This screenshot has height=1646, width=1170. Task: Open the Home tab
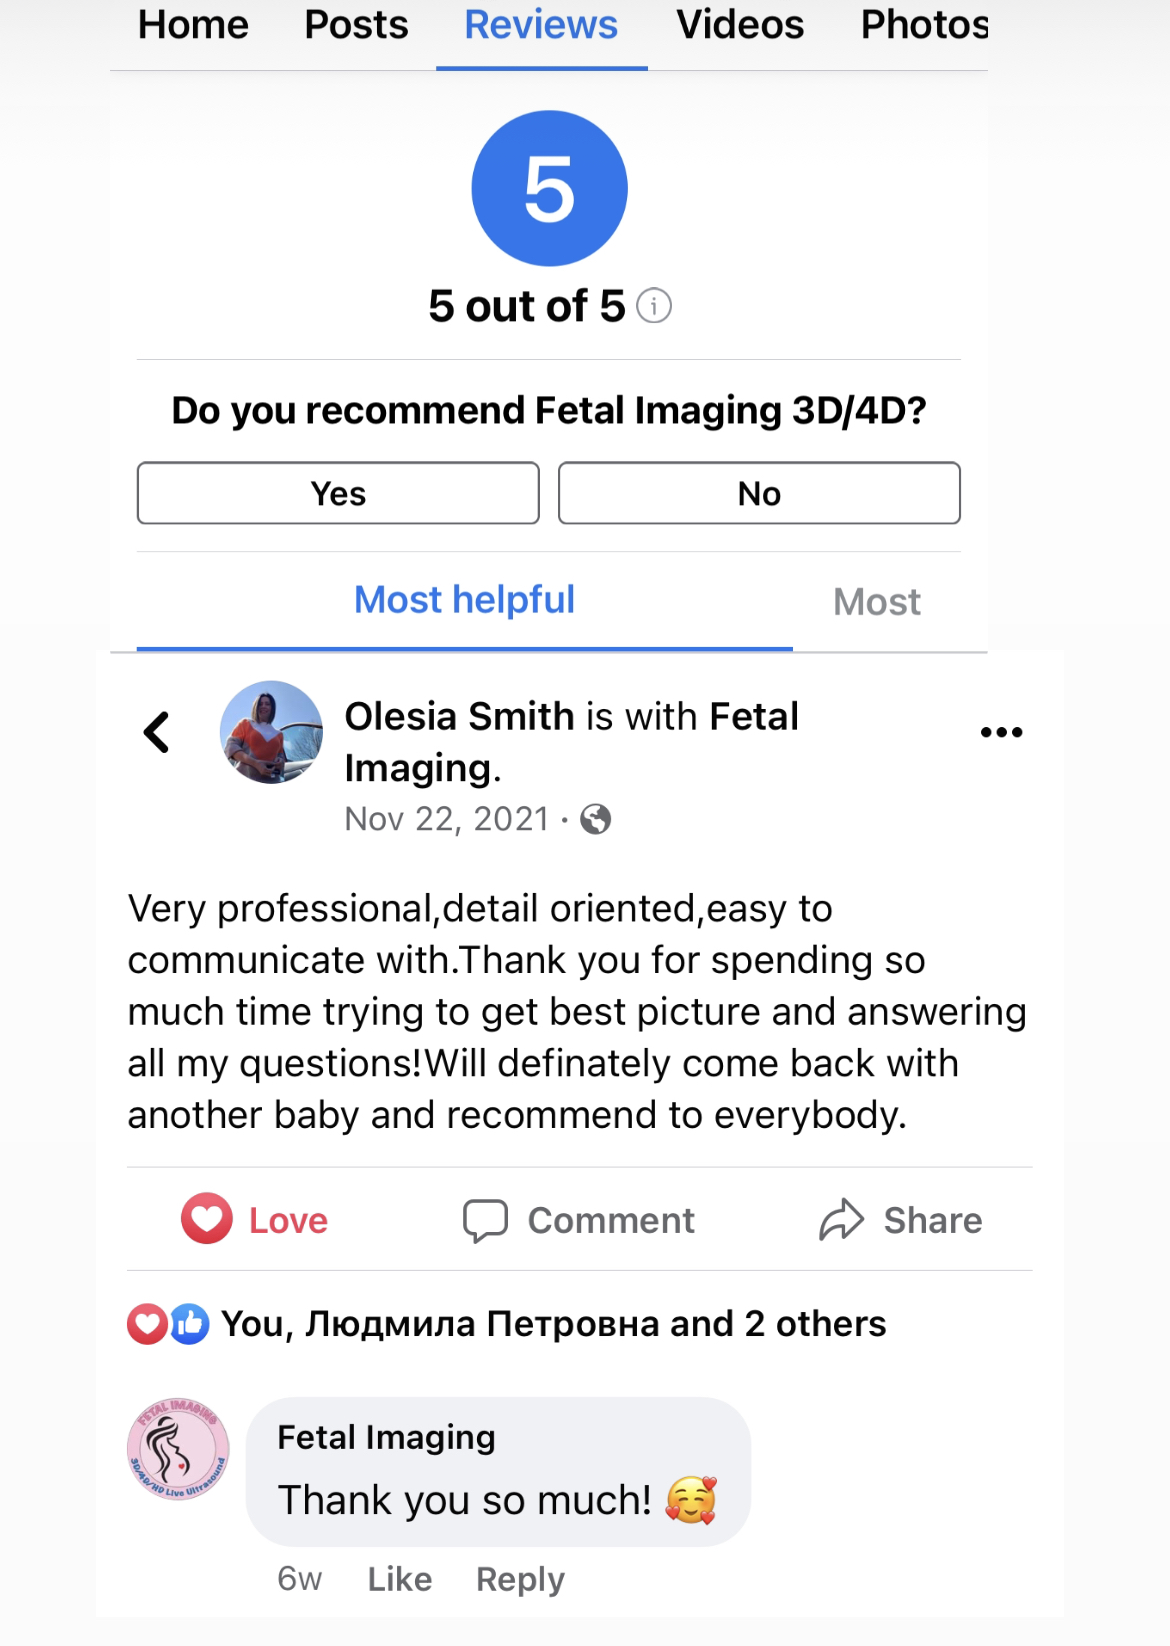coord(193,25)
